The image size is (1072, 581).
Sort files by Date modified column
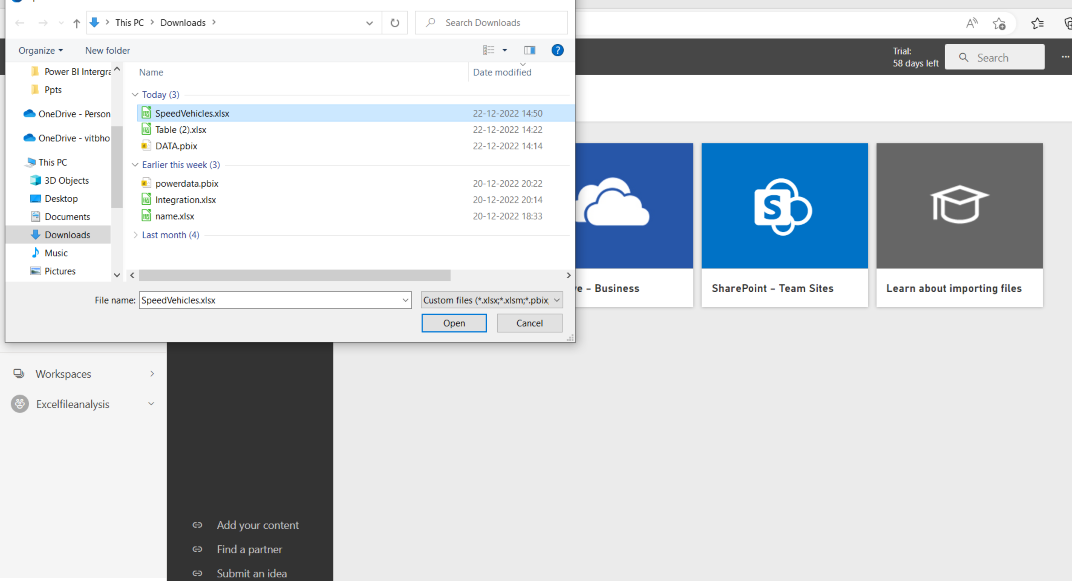coord(502,72)
